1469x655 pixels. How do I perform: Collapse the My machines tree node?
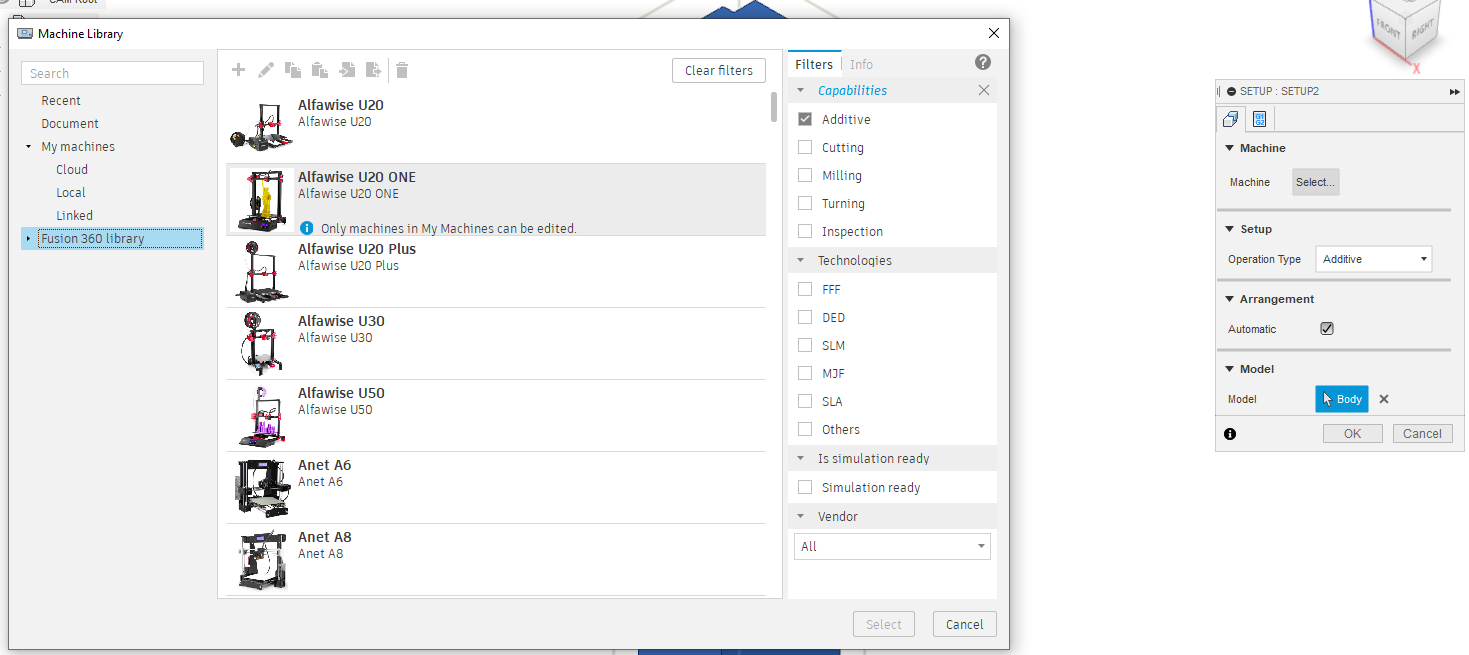point(29,147)
